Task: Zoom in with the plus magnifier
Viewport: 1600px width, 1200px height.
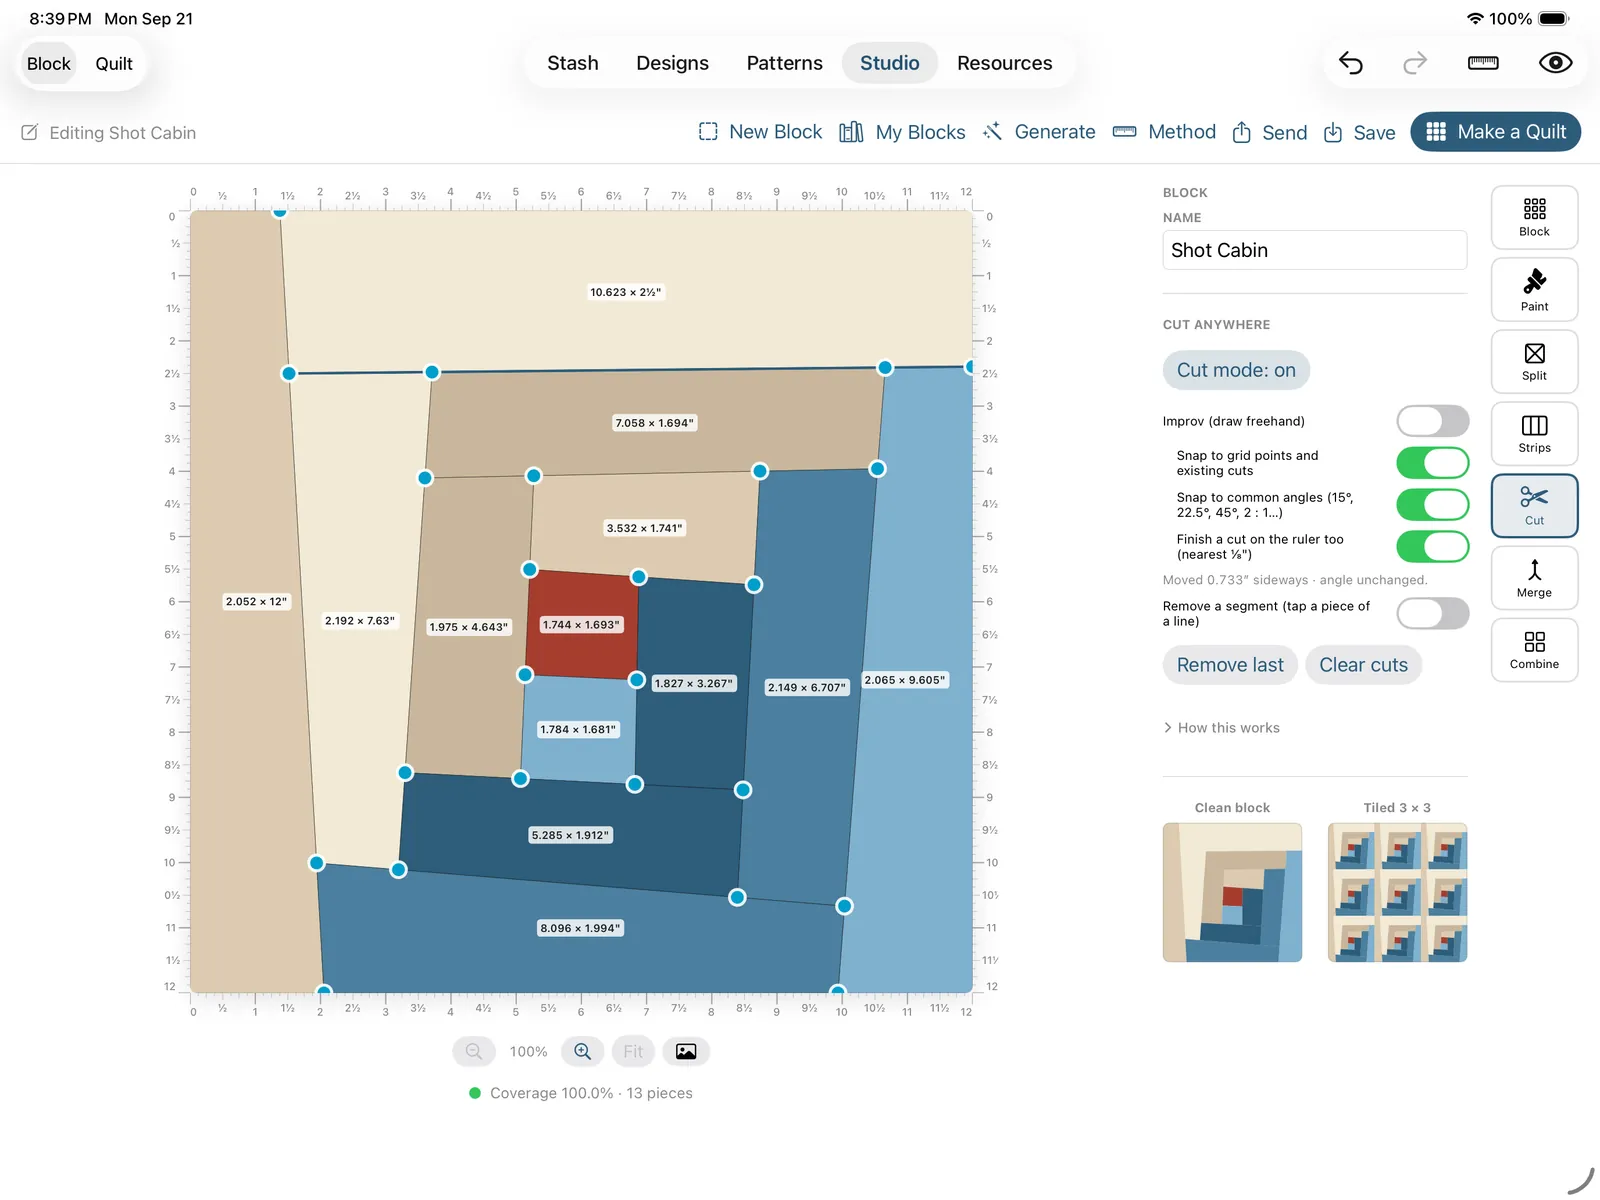Action: coord(582,1051)
